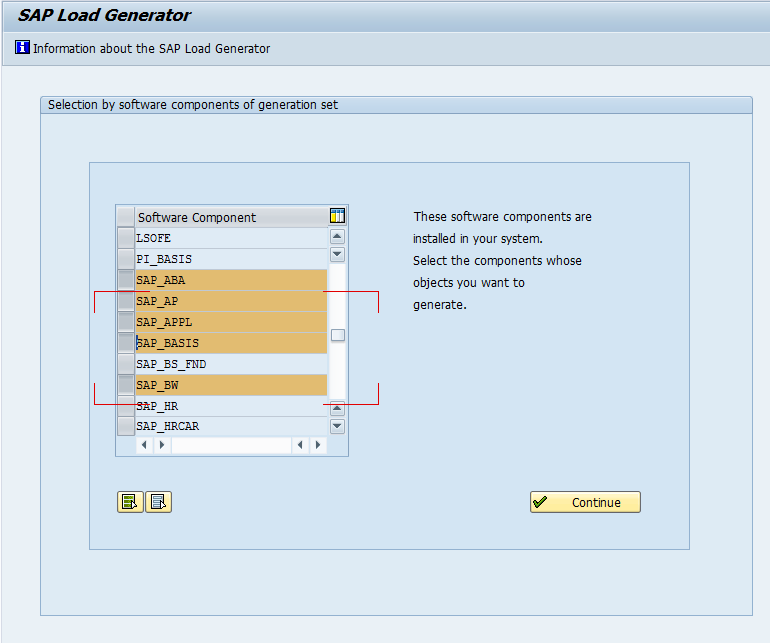Click left arrow on horizontal scrollbar
This screenshot has height=643, width=770.
coord(144,445)
